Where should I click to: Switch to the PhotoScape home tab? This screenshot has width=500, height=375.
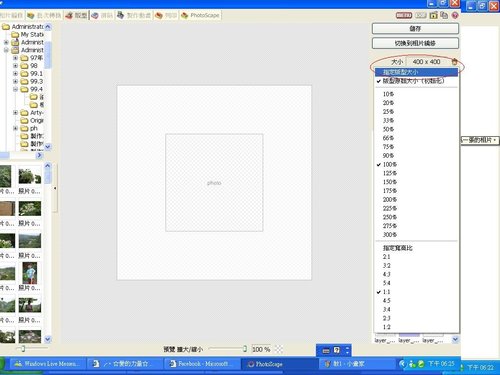(200, 15)
